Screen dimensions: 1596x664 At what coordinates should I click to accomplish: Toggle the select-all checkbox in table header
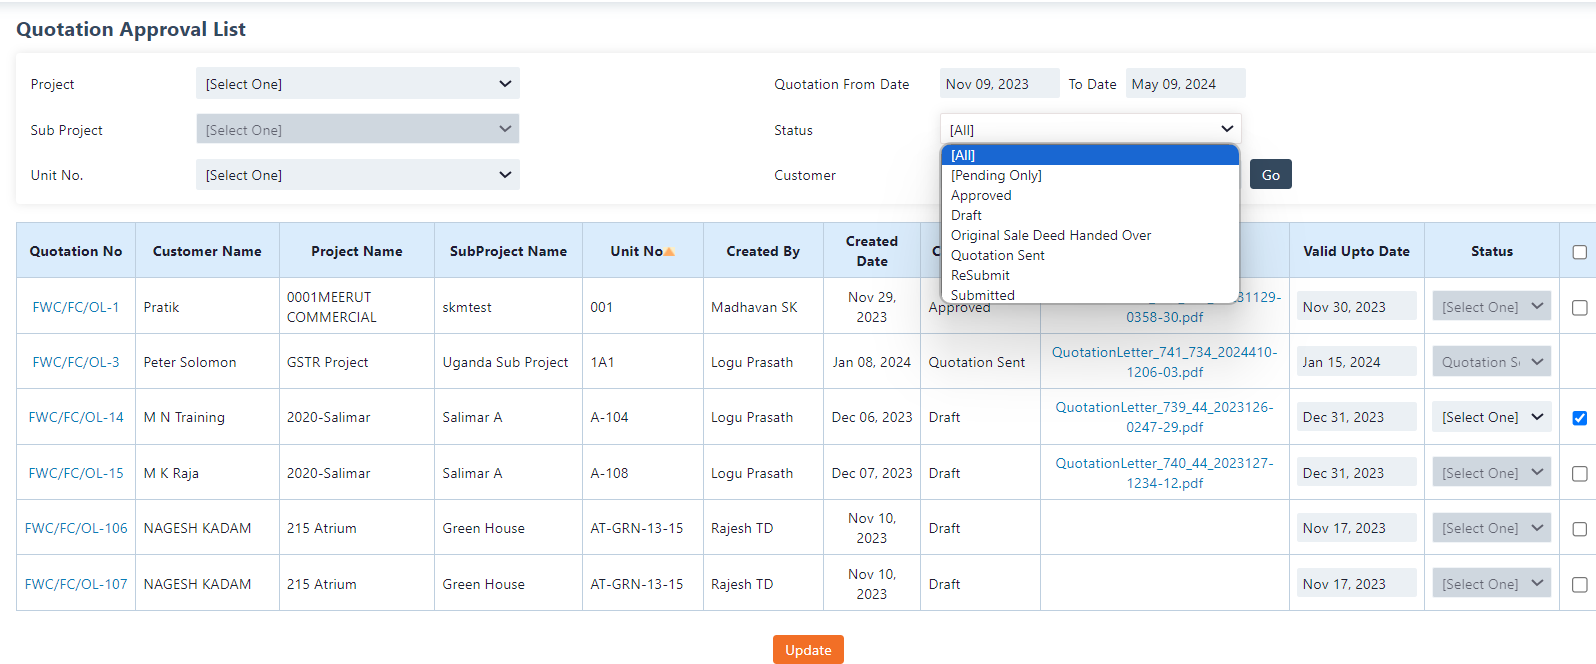click(1579, 252)
